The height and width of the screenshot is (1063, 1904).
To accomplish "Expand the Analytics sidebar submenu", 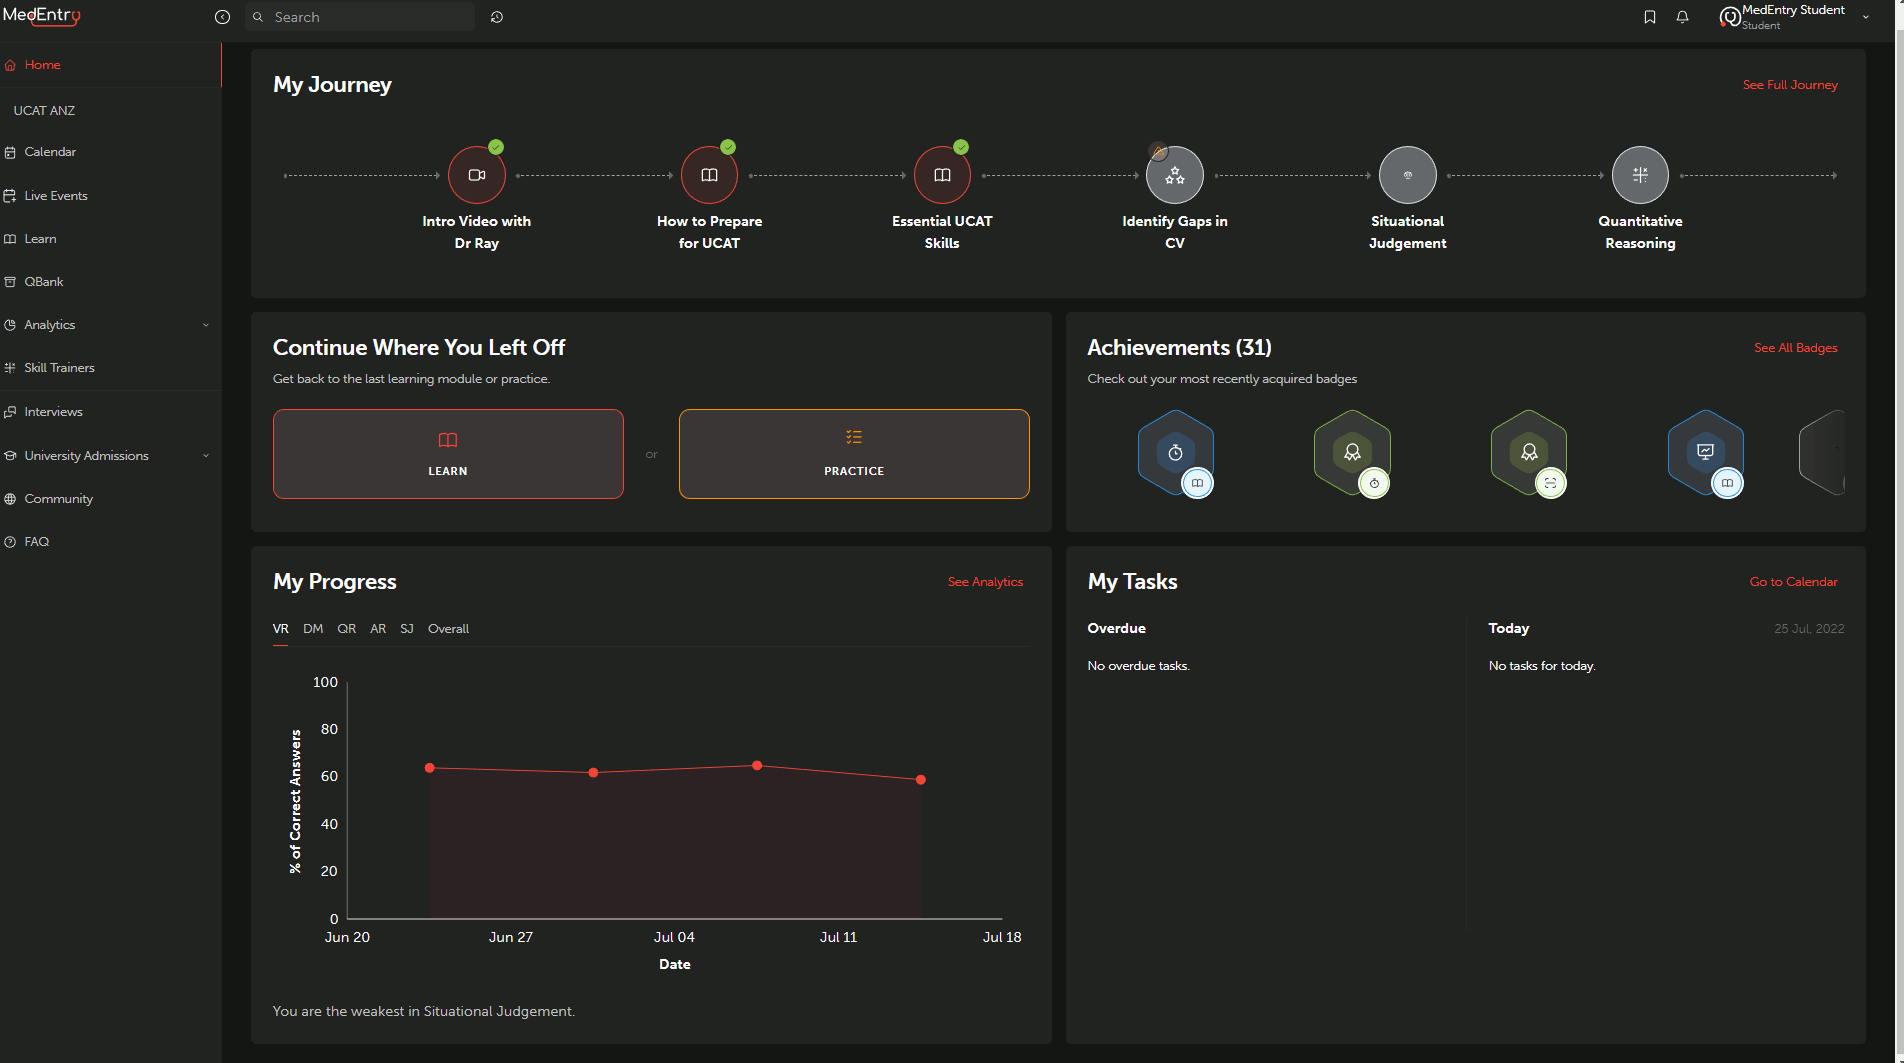I will 206,325.
